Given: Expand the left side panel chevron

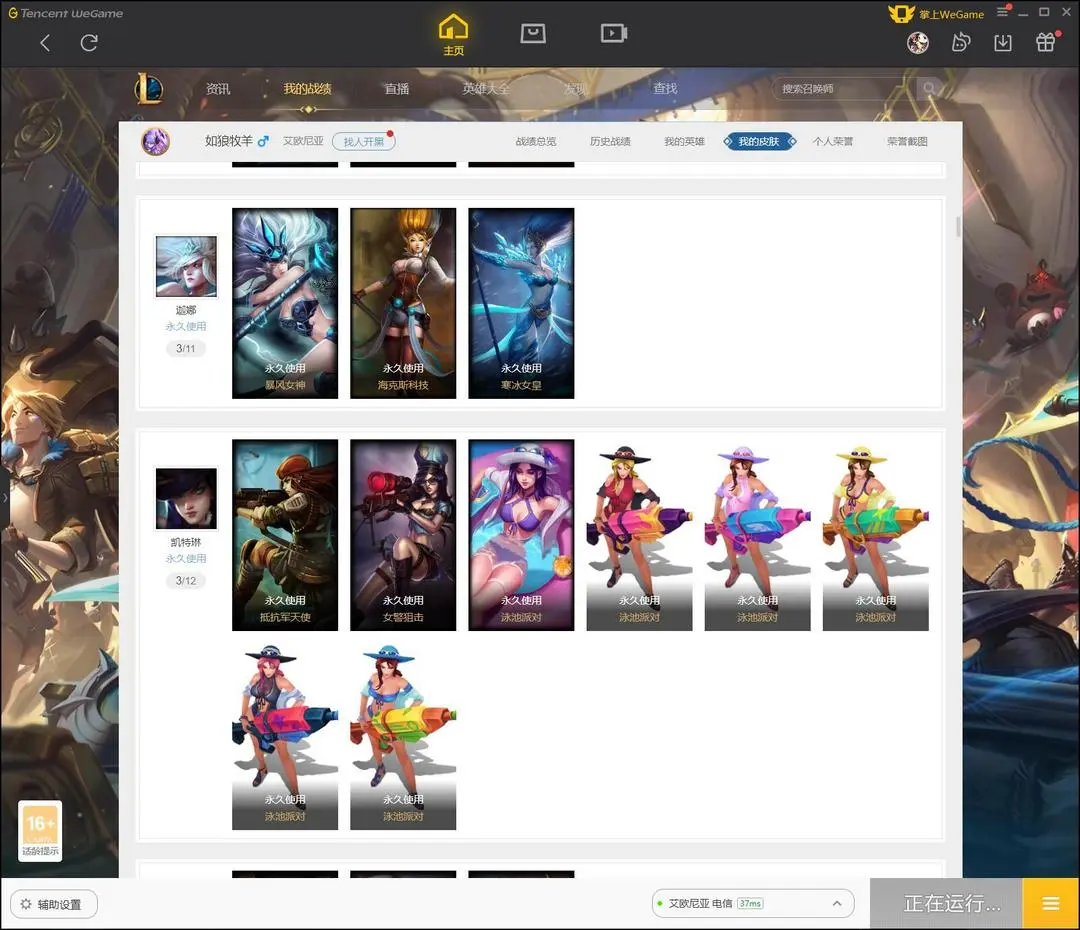Looking at the screenshot, I should (x=5, y=497).
